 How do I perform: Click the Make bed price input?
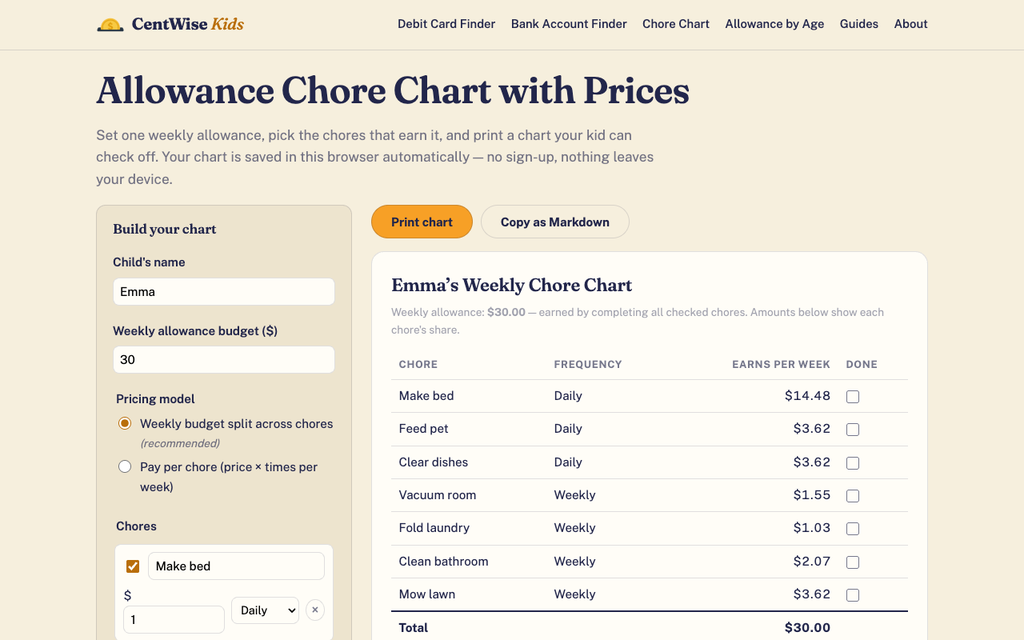[174, 620]
